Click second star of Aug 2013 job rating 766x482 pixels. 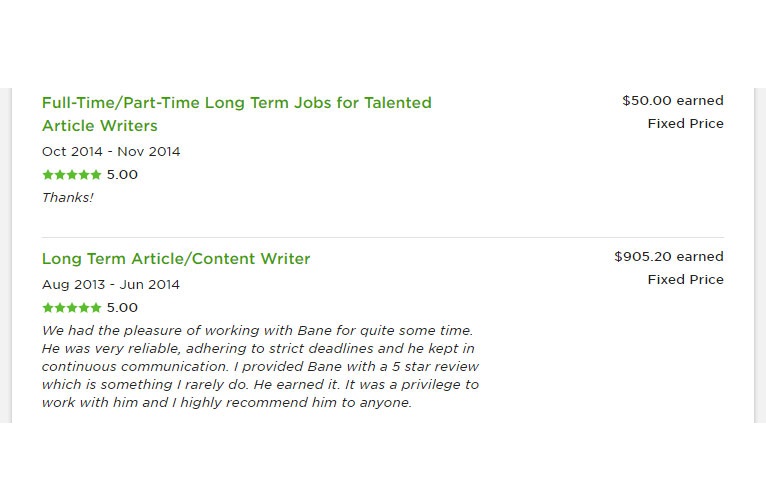(60, 308)
